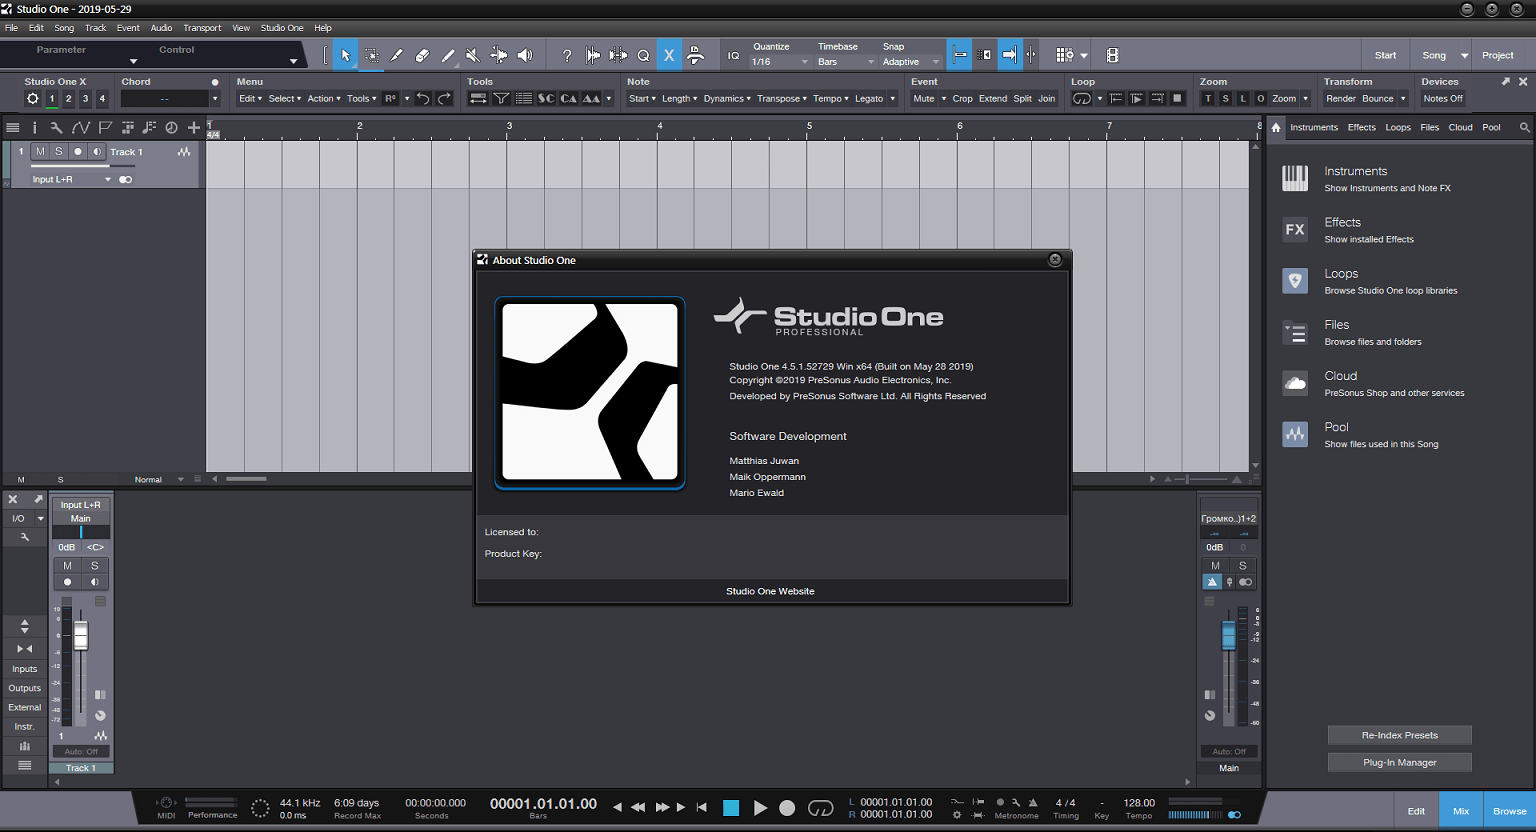
Task: Mute Track 1 with the M button
Action: [x=40, y=152]
